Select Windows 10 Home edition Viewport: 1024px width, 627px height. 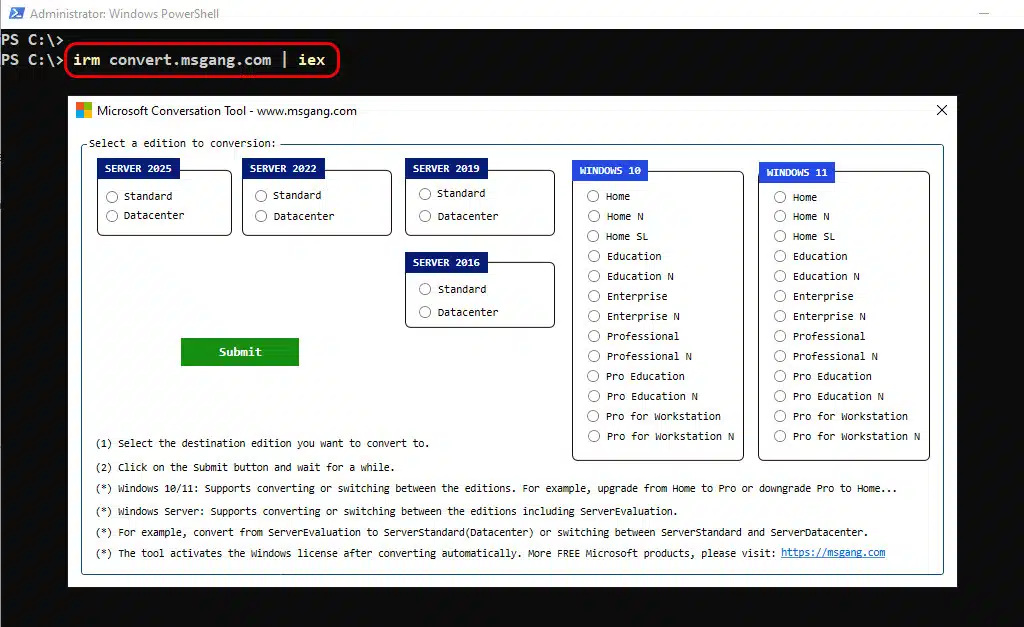click(594, 197)
